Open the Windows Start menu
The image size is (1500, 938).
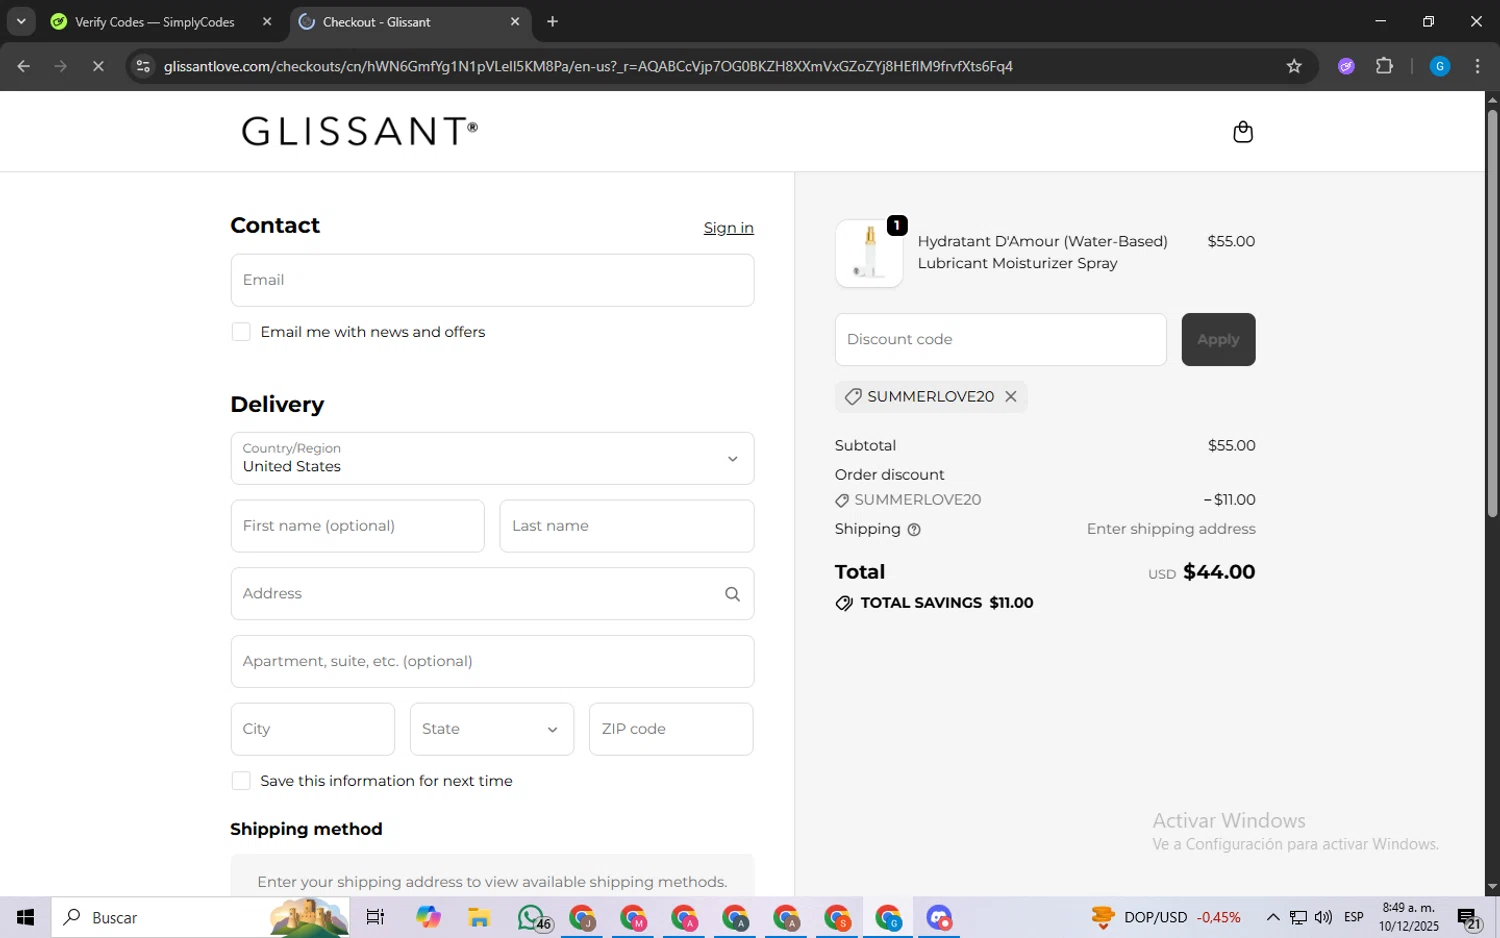tap(25, 917)
